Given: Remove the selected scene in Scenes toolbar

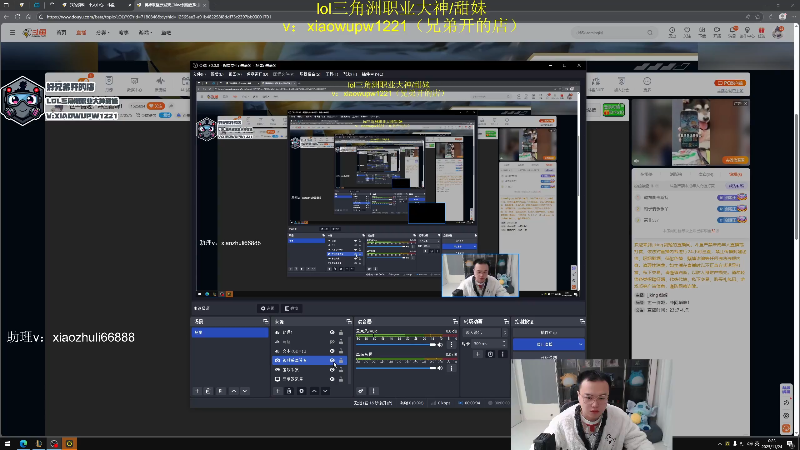Looking at the screenshot, I should click(x=208, y=391).
